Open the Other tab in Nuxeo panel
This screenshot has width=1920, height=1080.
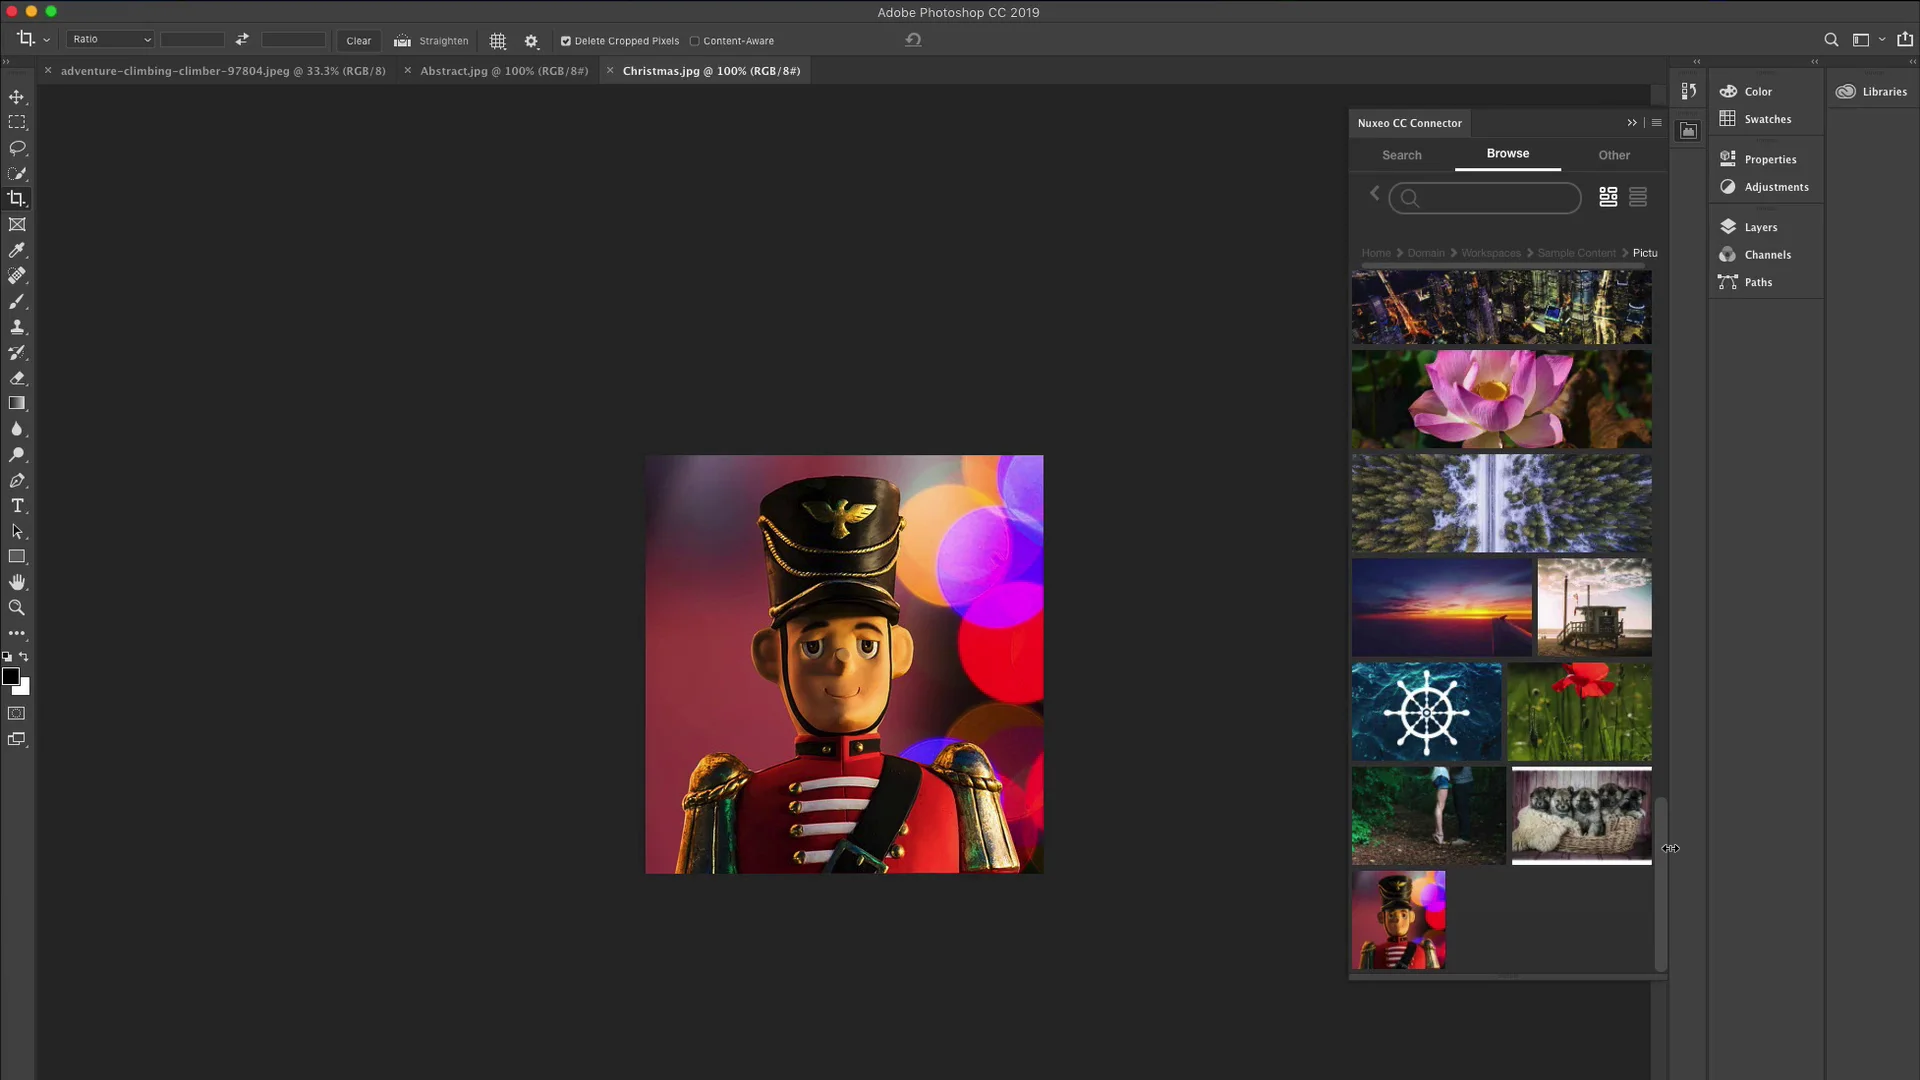click(1613, 155)
